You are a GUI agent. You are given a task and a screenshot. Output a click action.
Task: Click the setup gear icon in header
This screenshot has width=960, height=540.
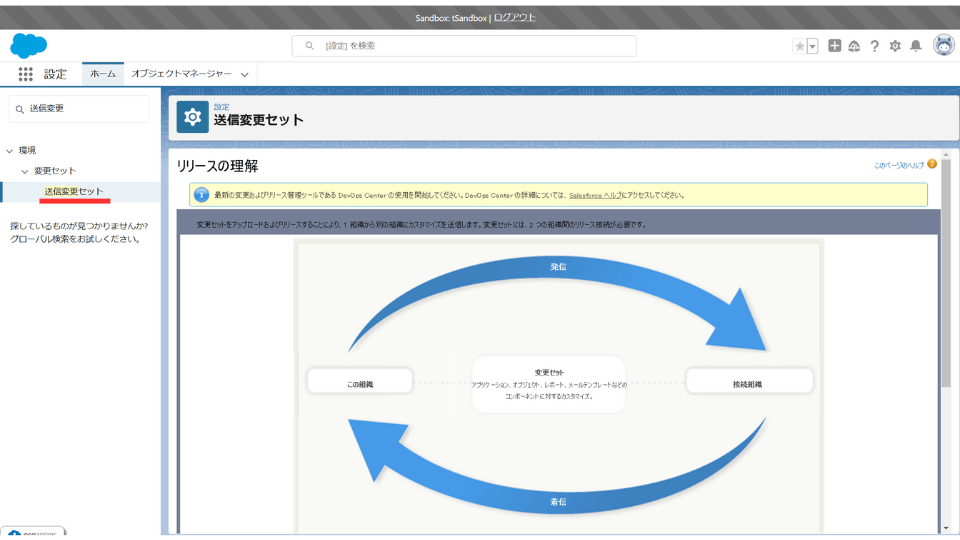tap(895, 46)
